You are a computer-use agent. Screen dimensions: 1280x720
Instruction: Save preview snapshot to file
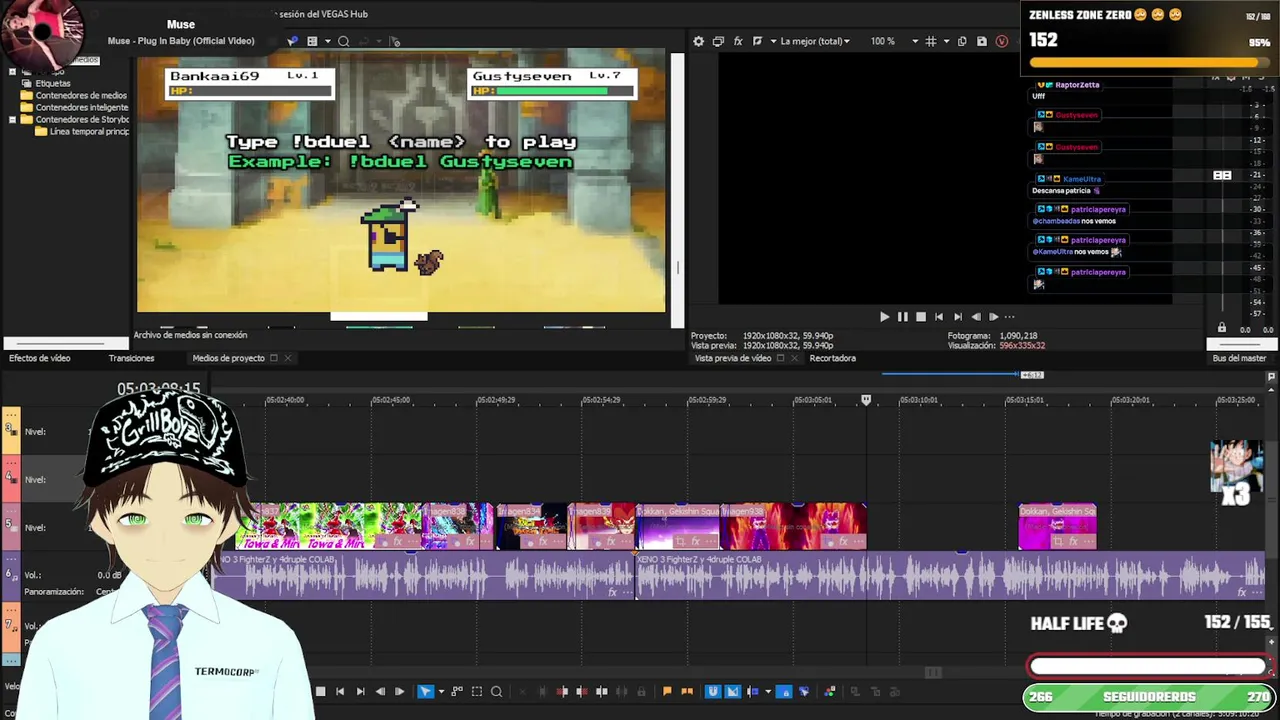(982, 41)
